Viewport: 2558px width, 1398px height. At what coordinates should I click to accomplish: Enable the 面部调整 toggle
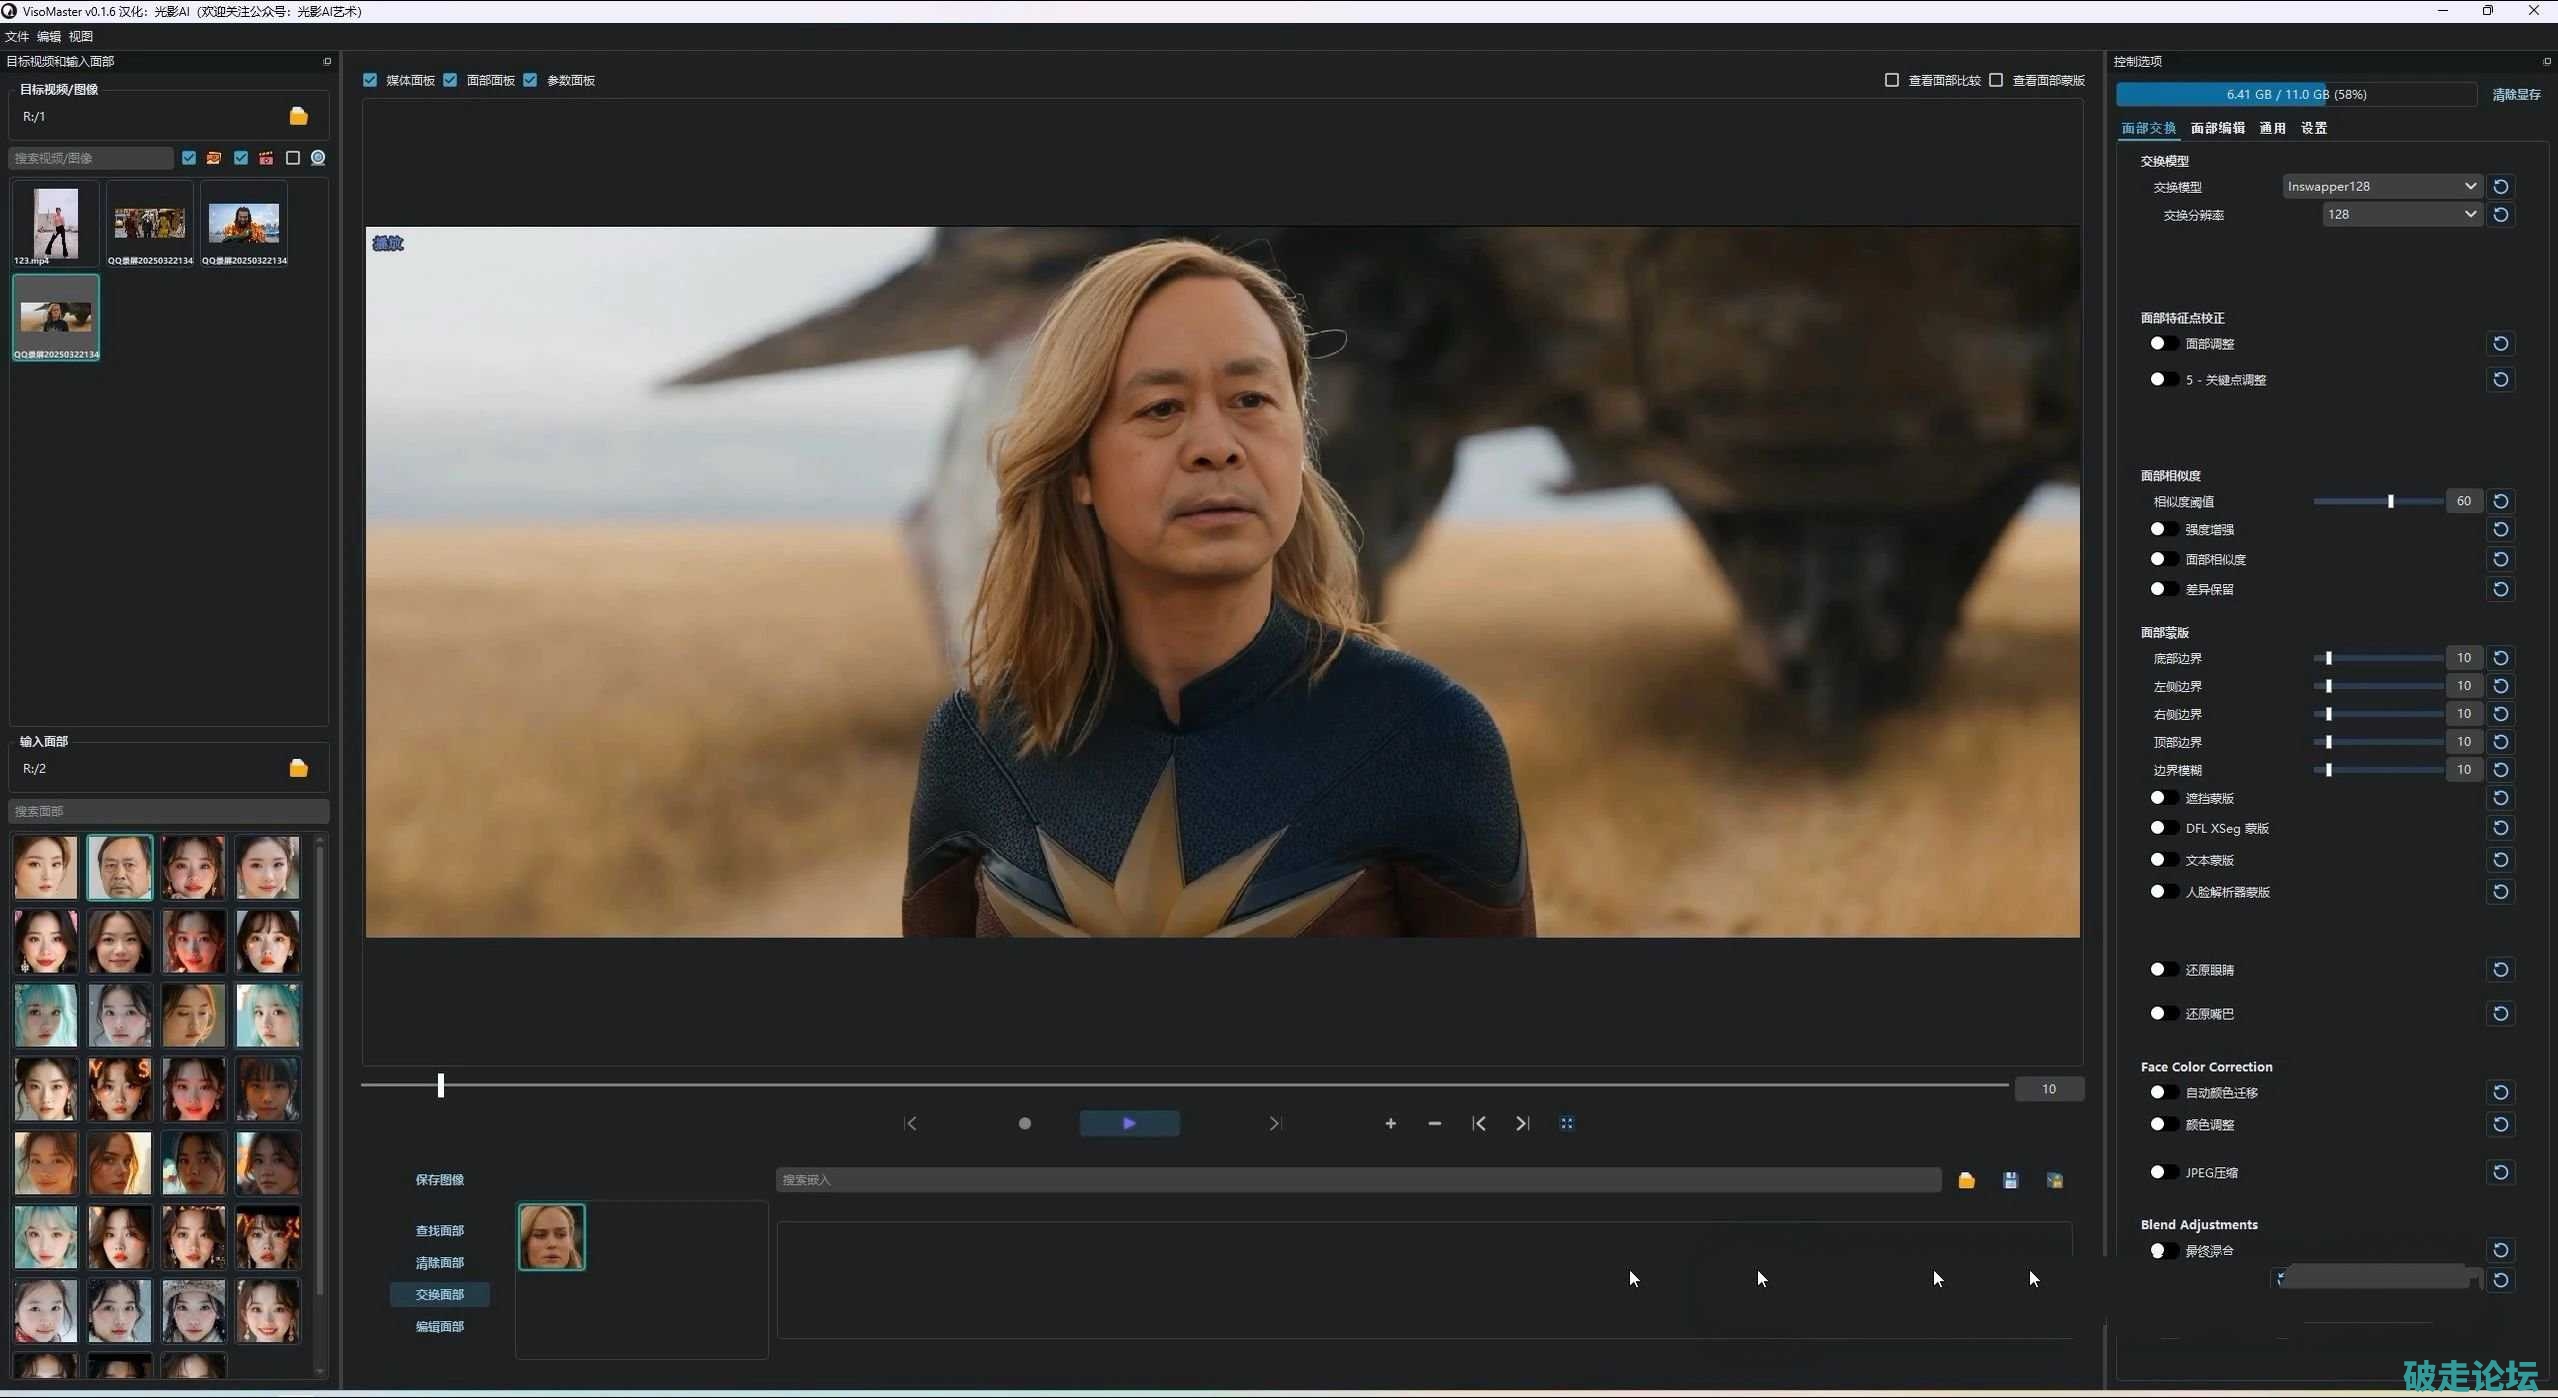pos(2162,343)
